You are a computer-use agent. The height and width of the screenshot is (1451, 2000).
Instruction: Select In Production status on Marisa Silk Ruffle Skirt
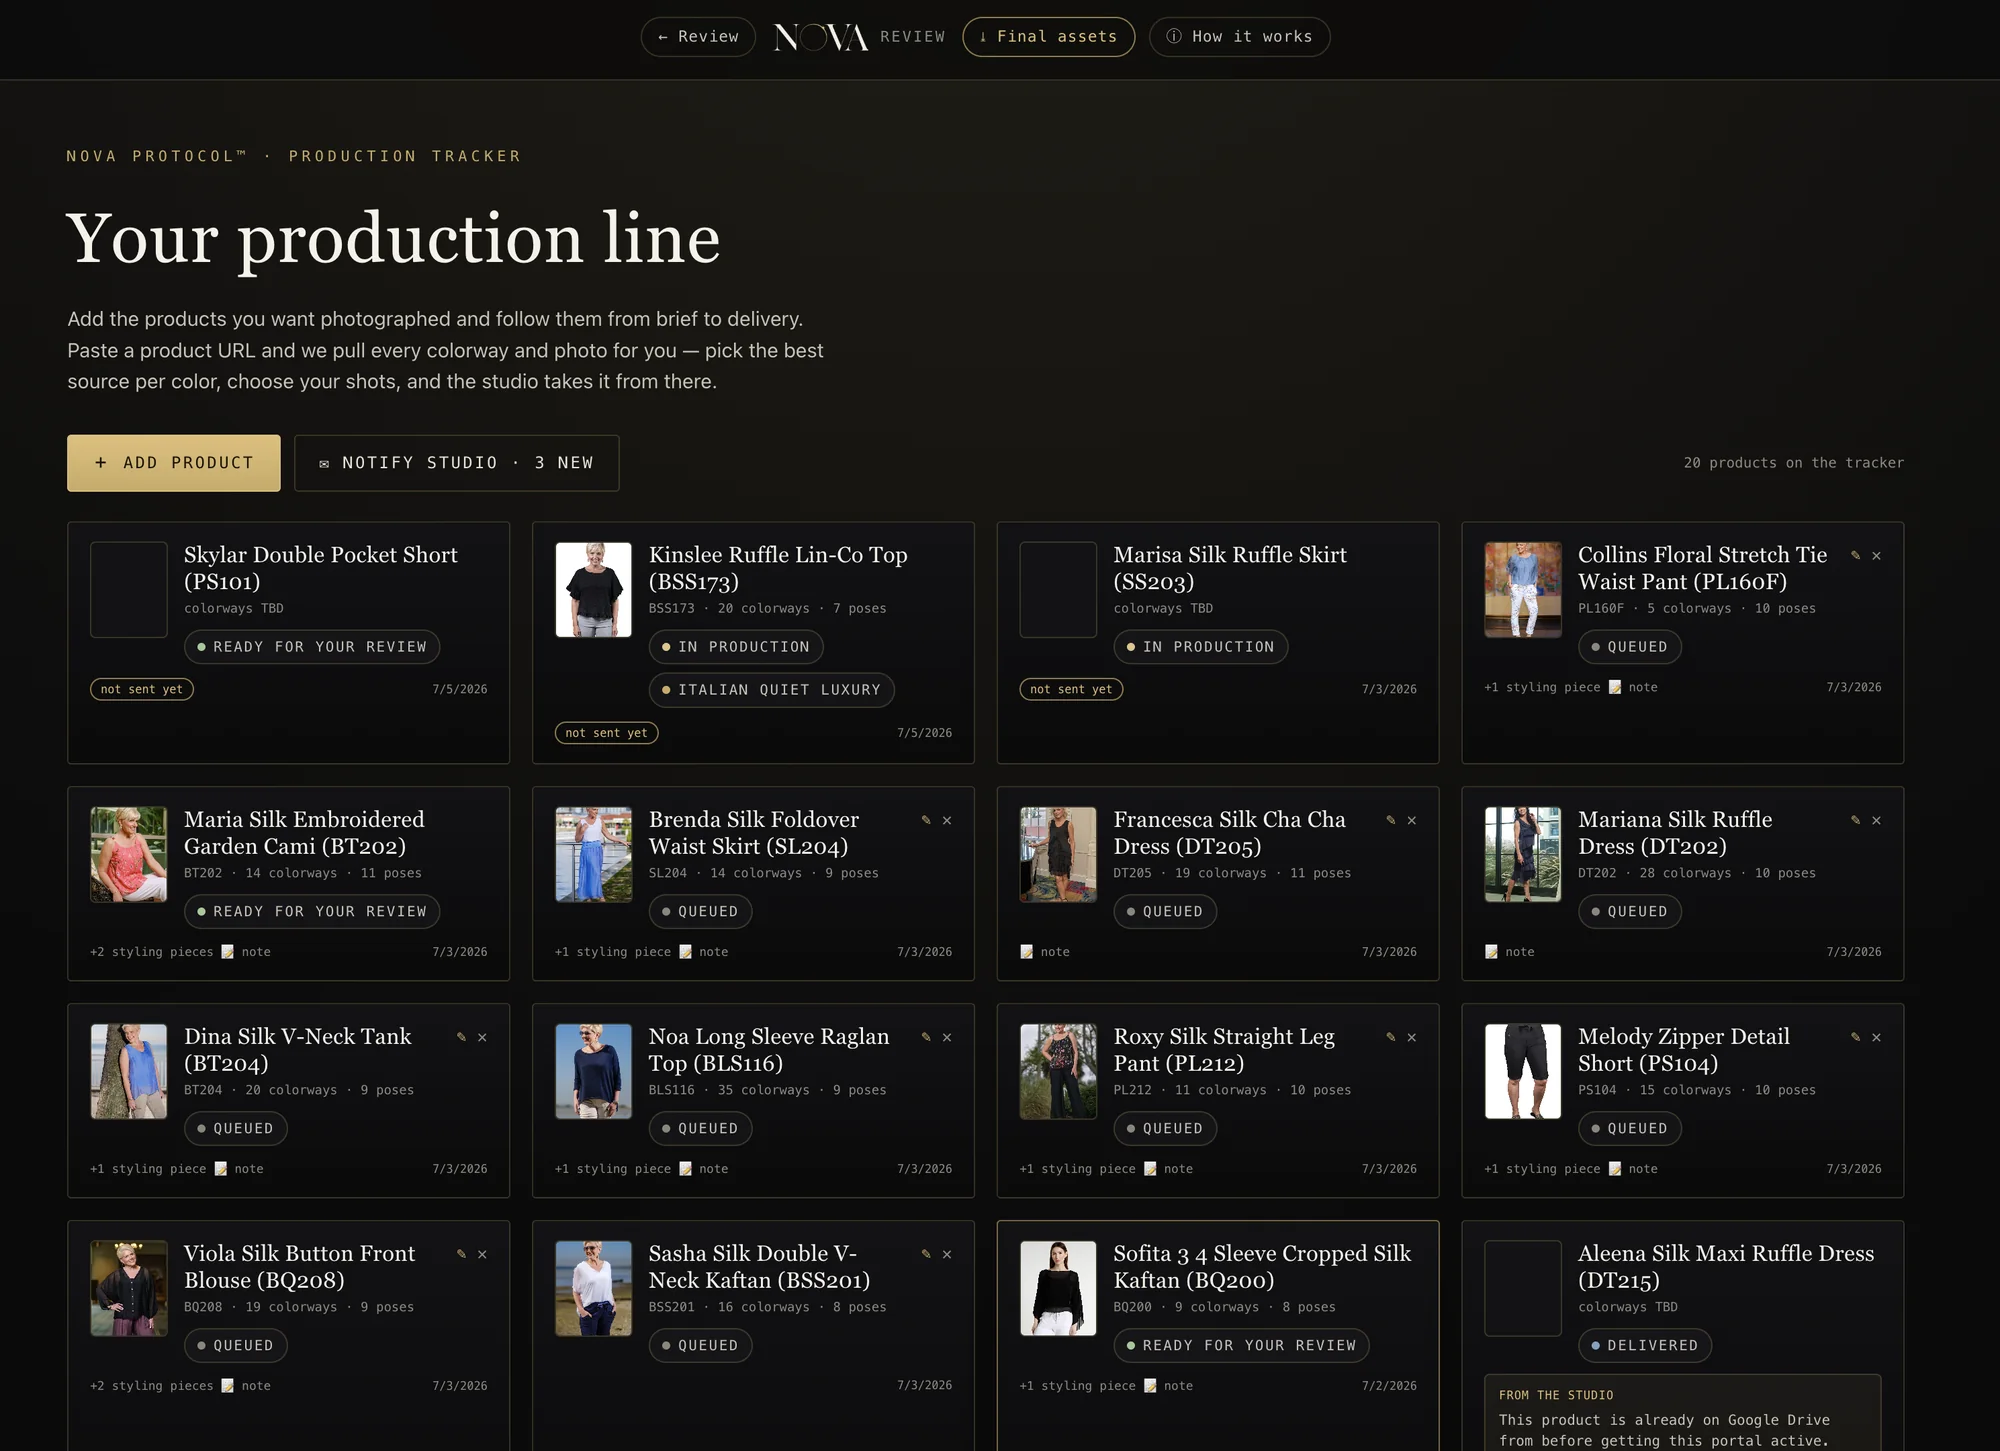(1201, 647)
